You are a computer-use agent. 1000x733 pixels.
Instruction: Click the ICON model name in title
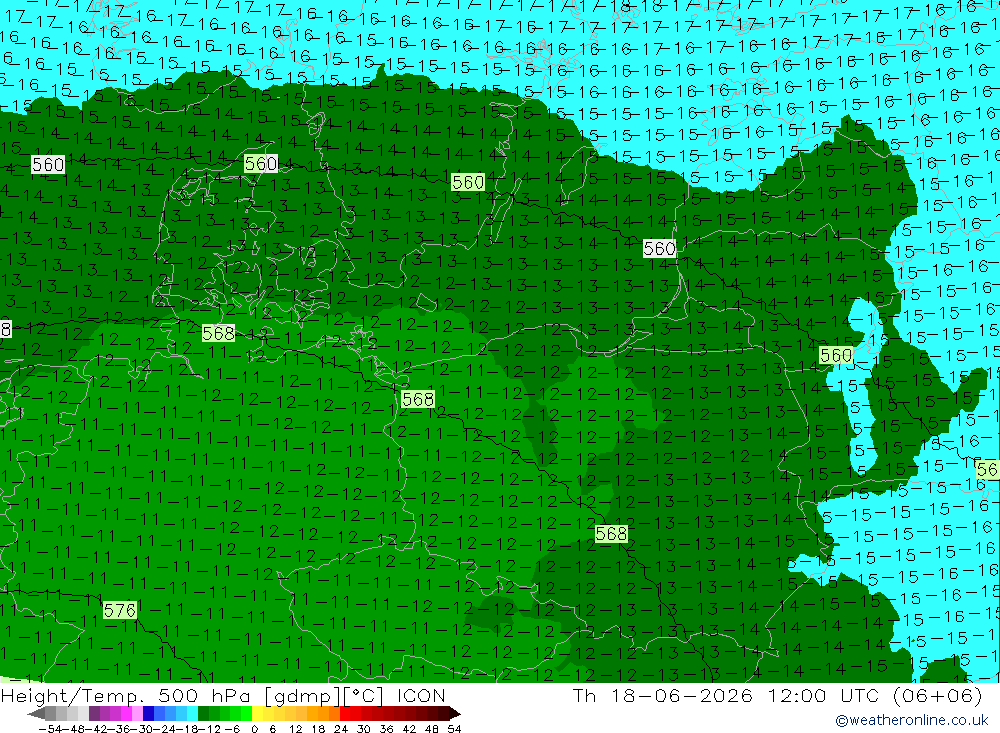pos(421,695)
